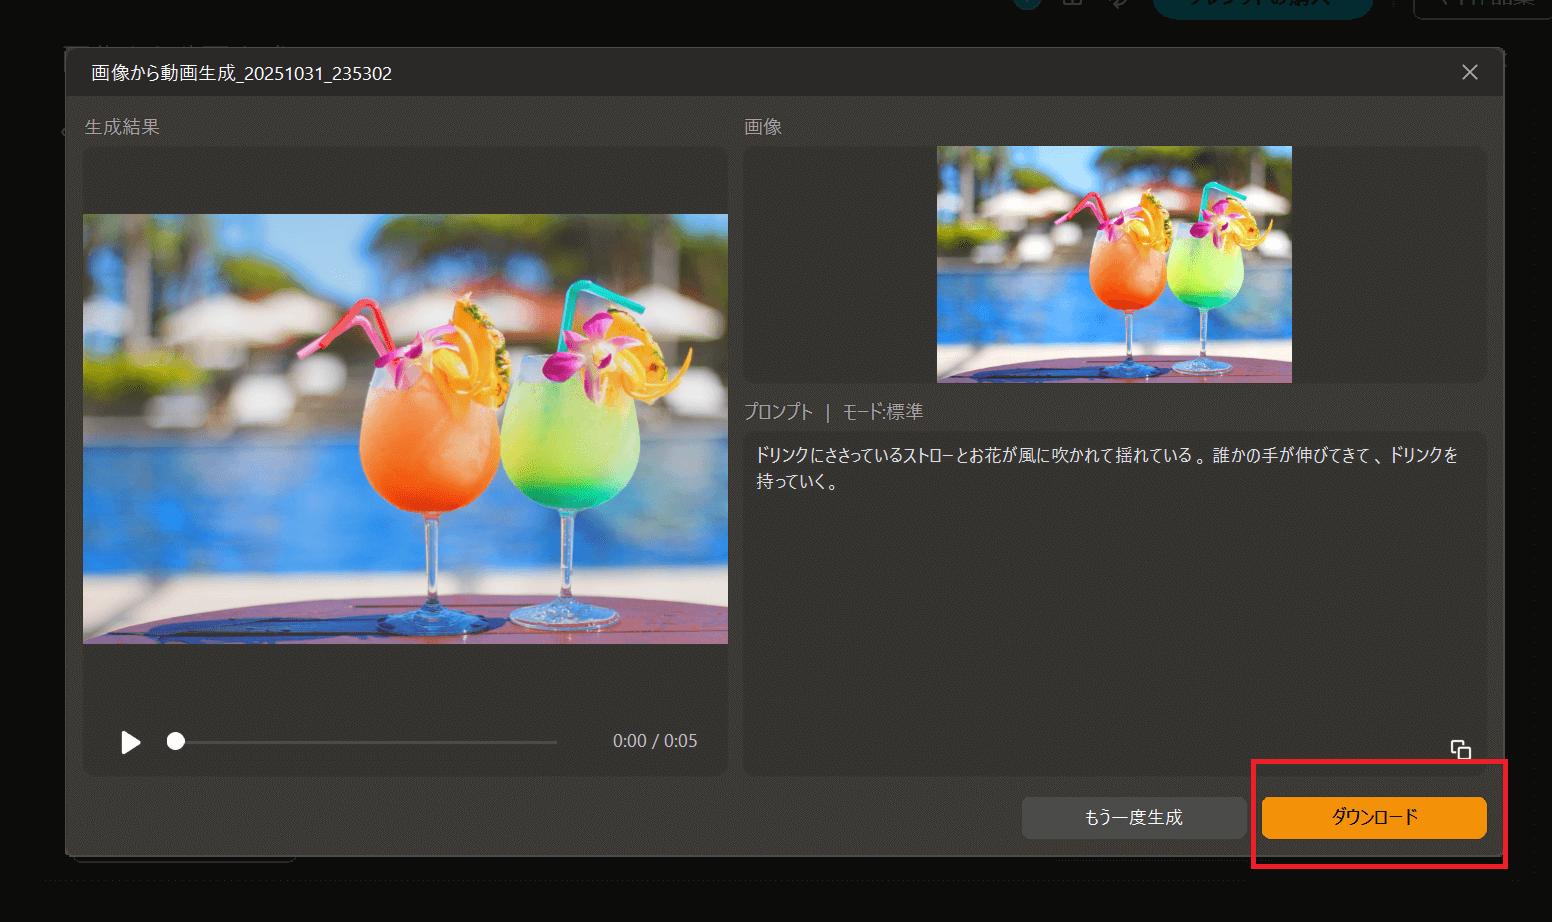This screenshot has height=922, width=1552.
Task: Close the 画像から動画生成 dialog
Action: tap(1469, 71)
